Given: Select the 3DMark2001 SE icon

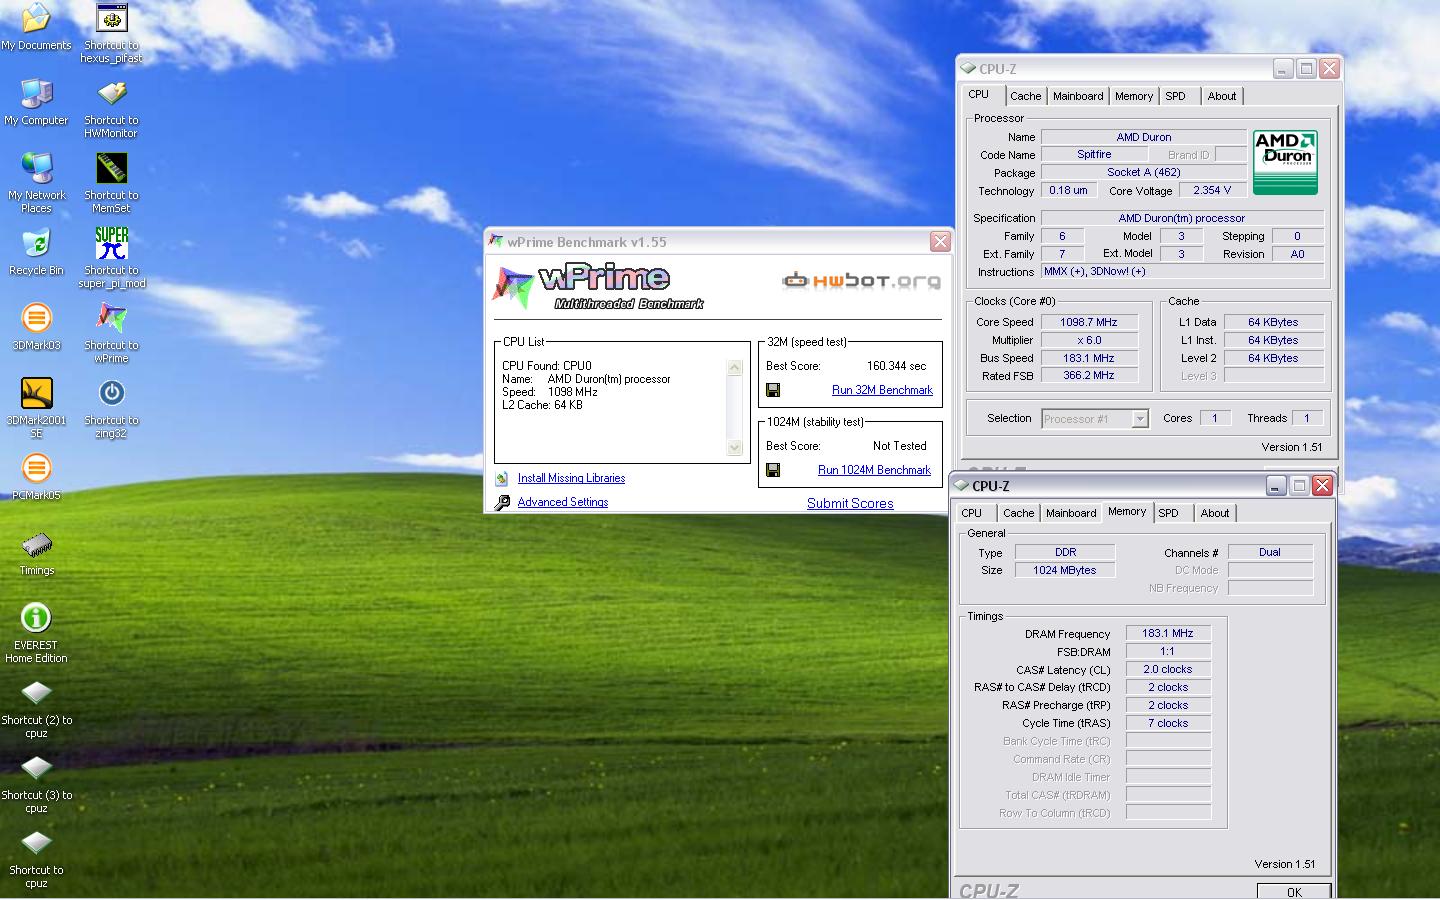Looking at the screenshot, I should pos(36,407).
